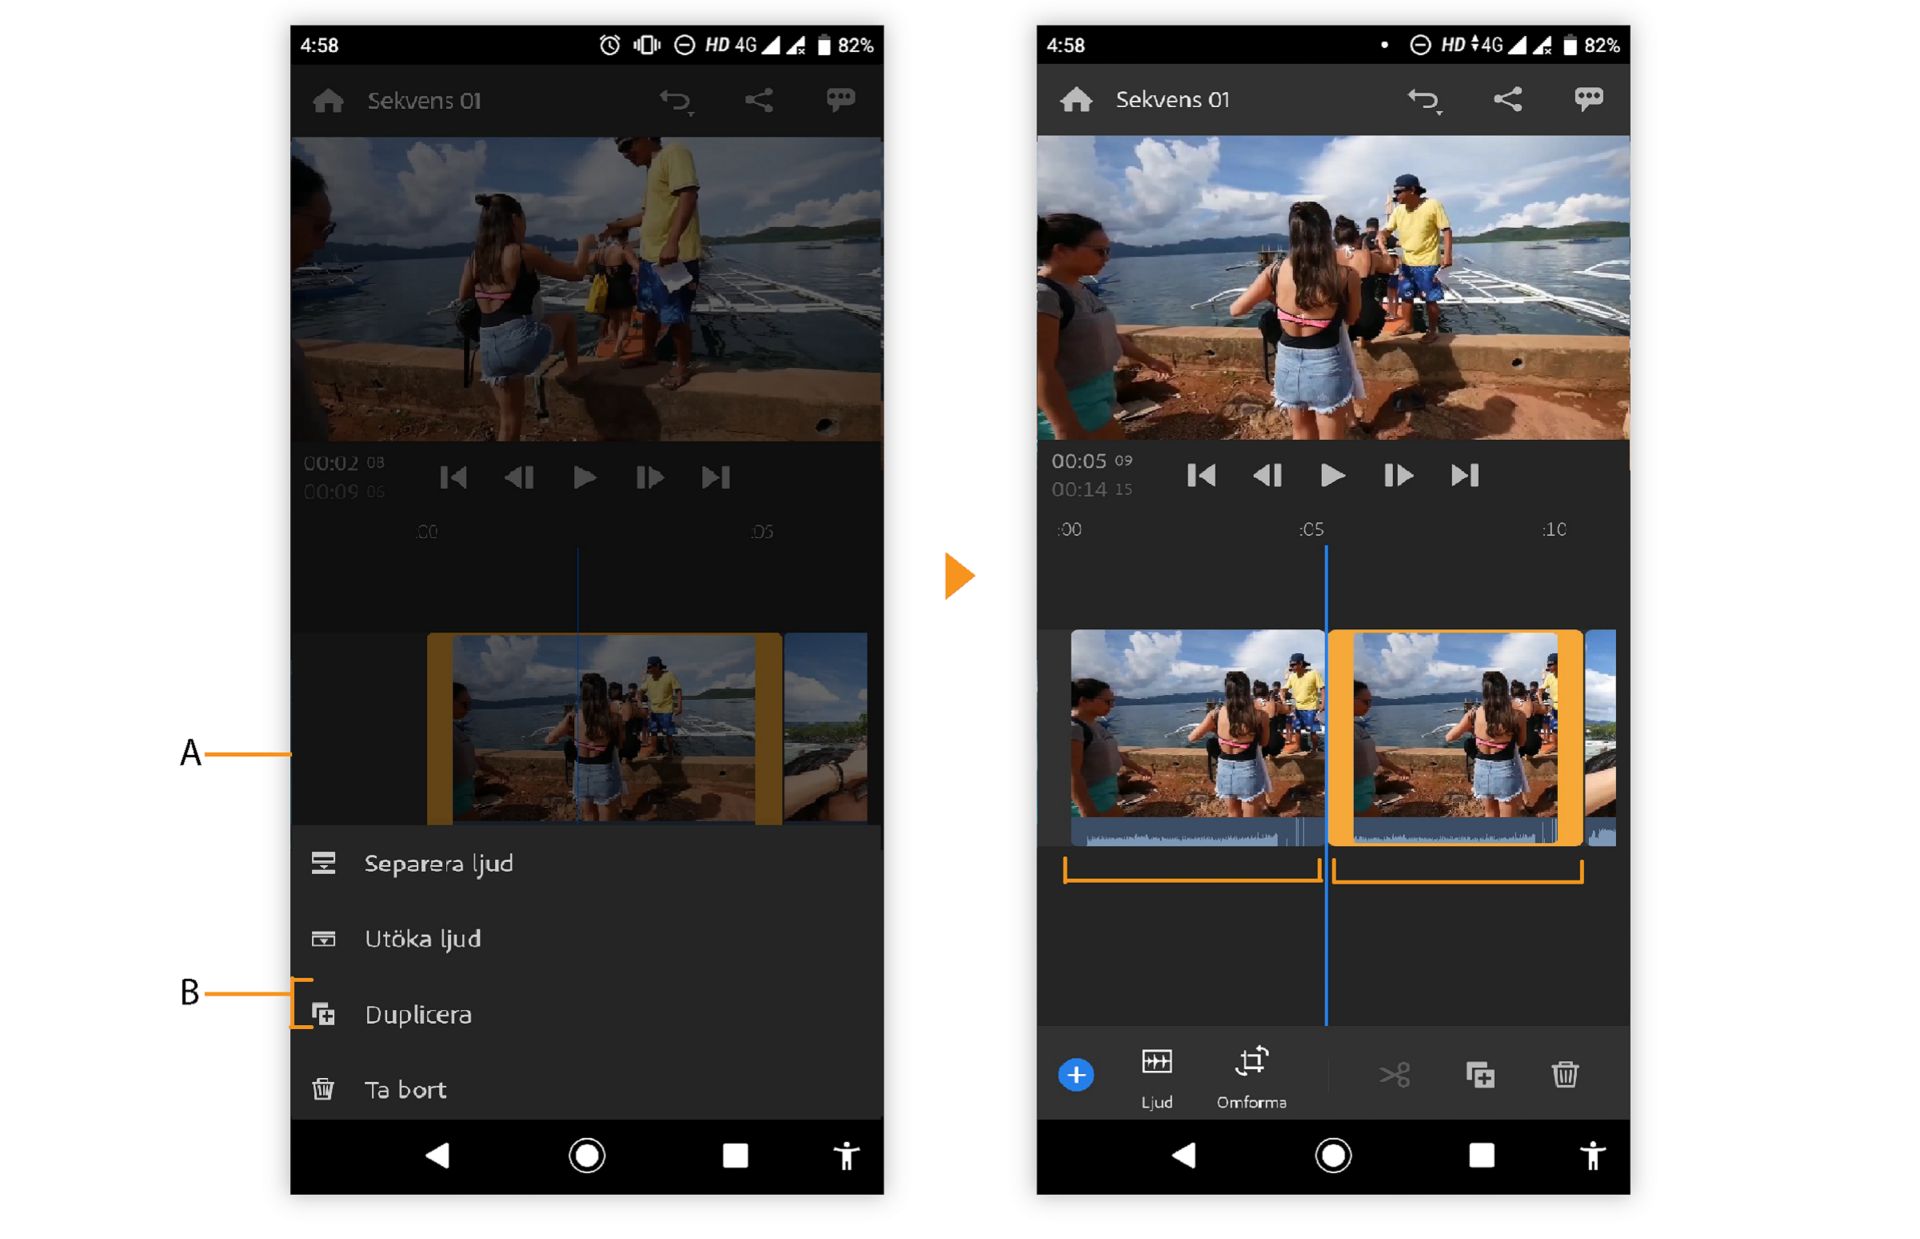Screen dimensions: 1920x1239
Task: Tap home icon next to Sekvens 01 on right
Action: (1076, 100)
